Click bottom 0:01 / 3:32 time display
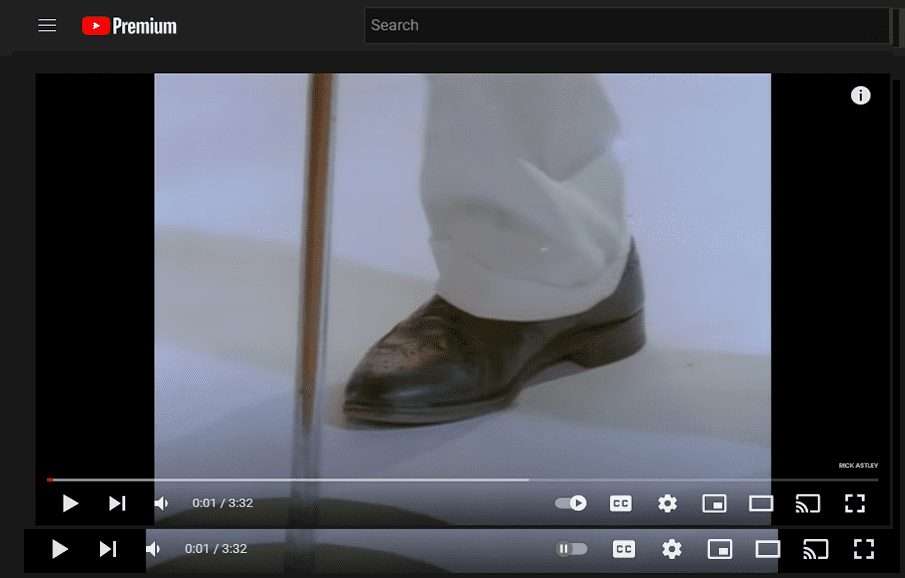The width and height of the screenshot is (905, 578). pos(216,549)
